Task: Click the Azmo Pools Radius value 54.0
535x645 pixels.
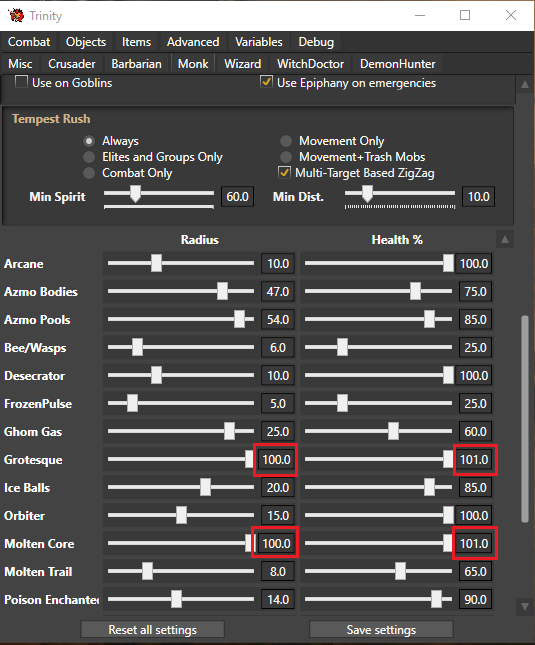Action: tap(278, 320)
